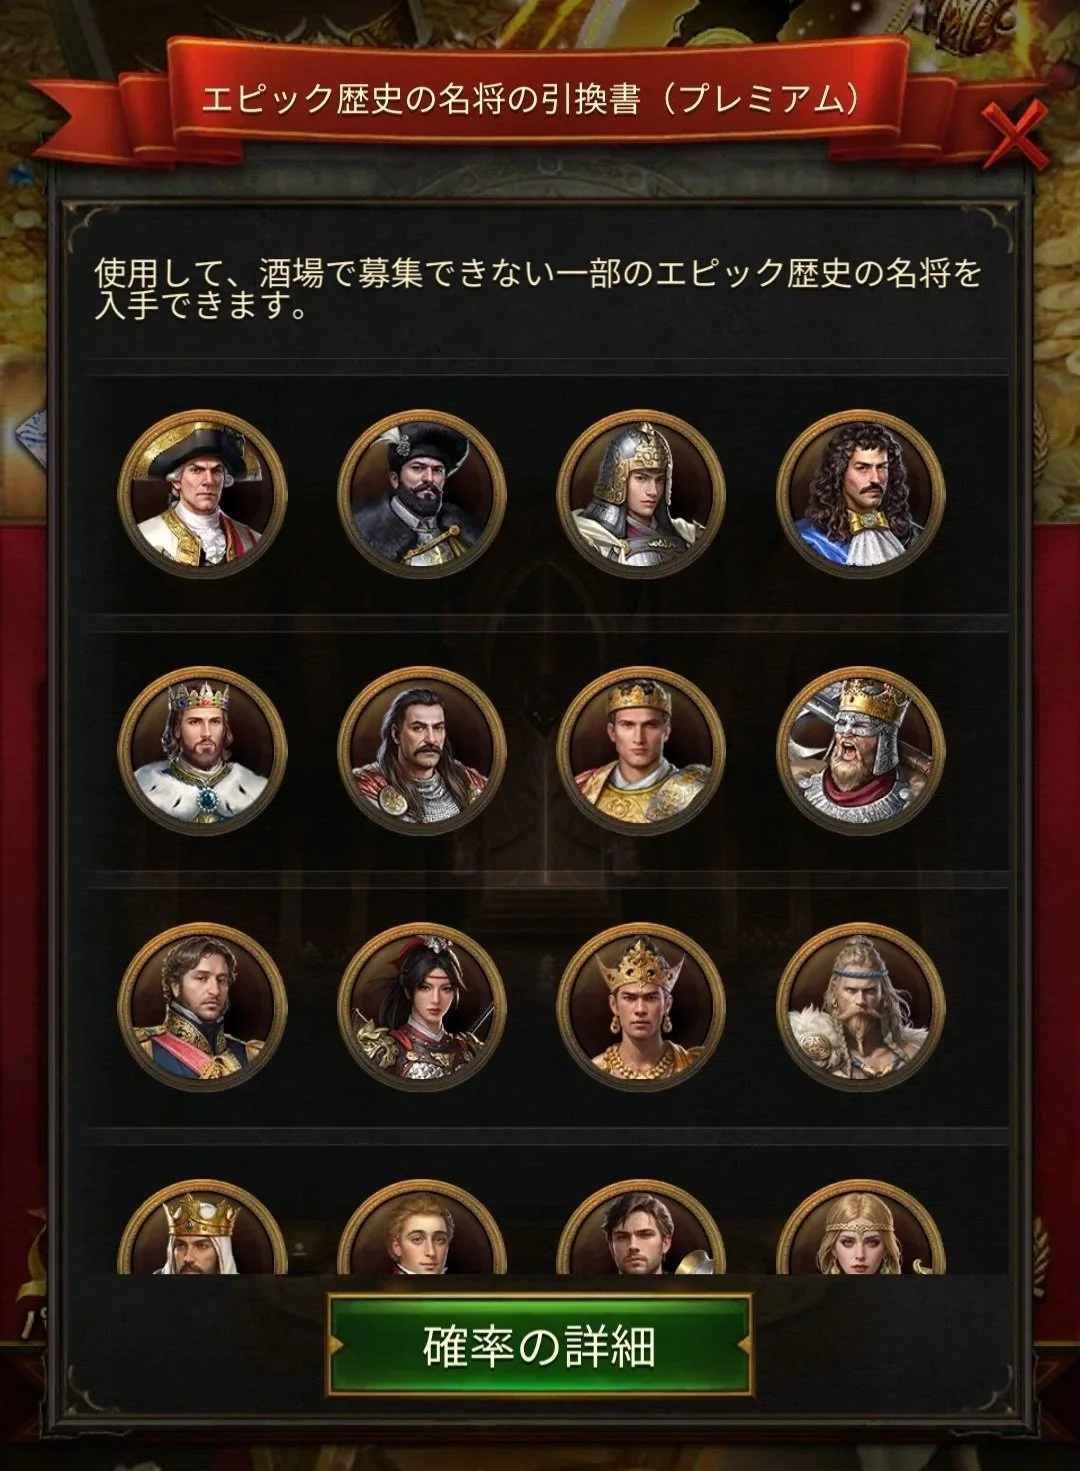Tap the bearded general in fur hat
Viewport: 1080px width, 1471px height.
422,494
